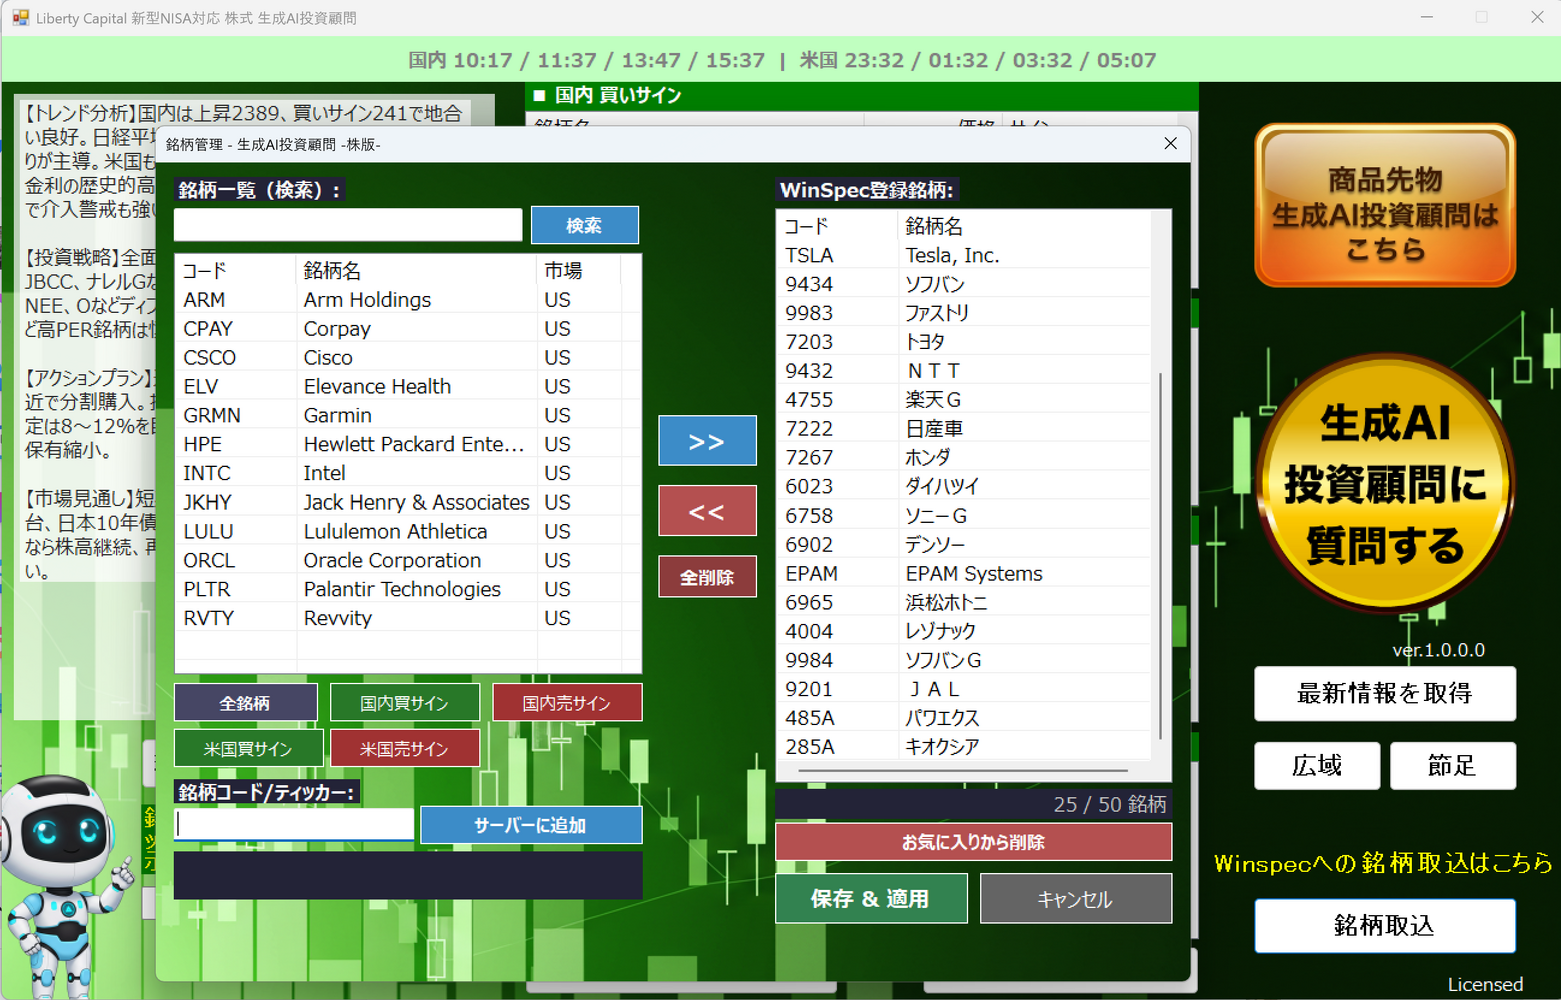The image size is (1561, 1000).
Task: Click コード header in WinSpec登録銘柄 list
Action: click(x=837, y=227)
